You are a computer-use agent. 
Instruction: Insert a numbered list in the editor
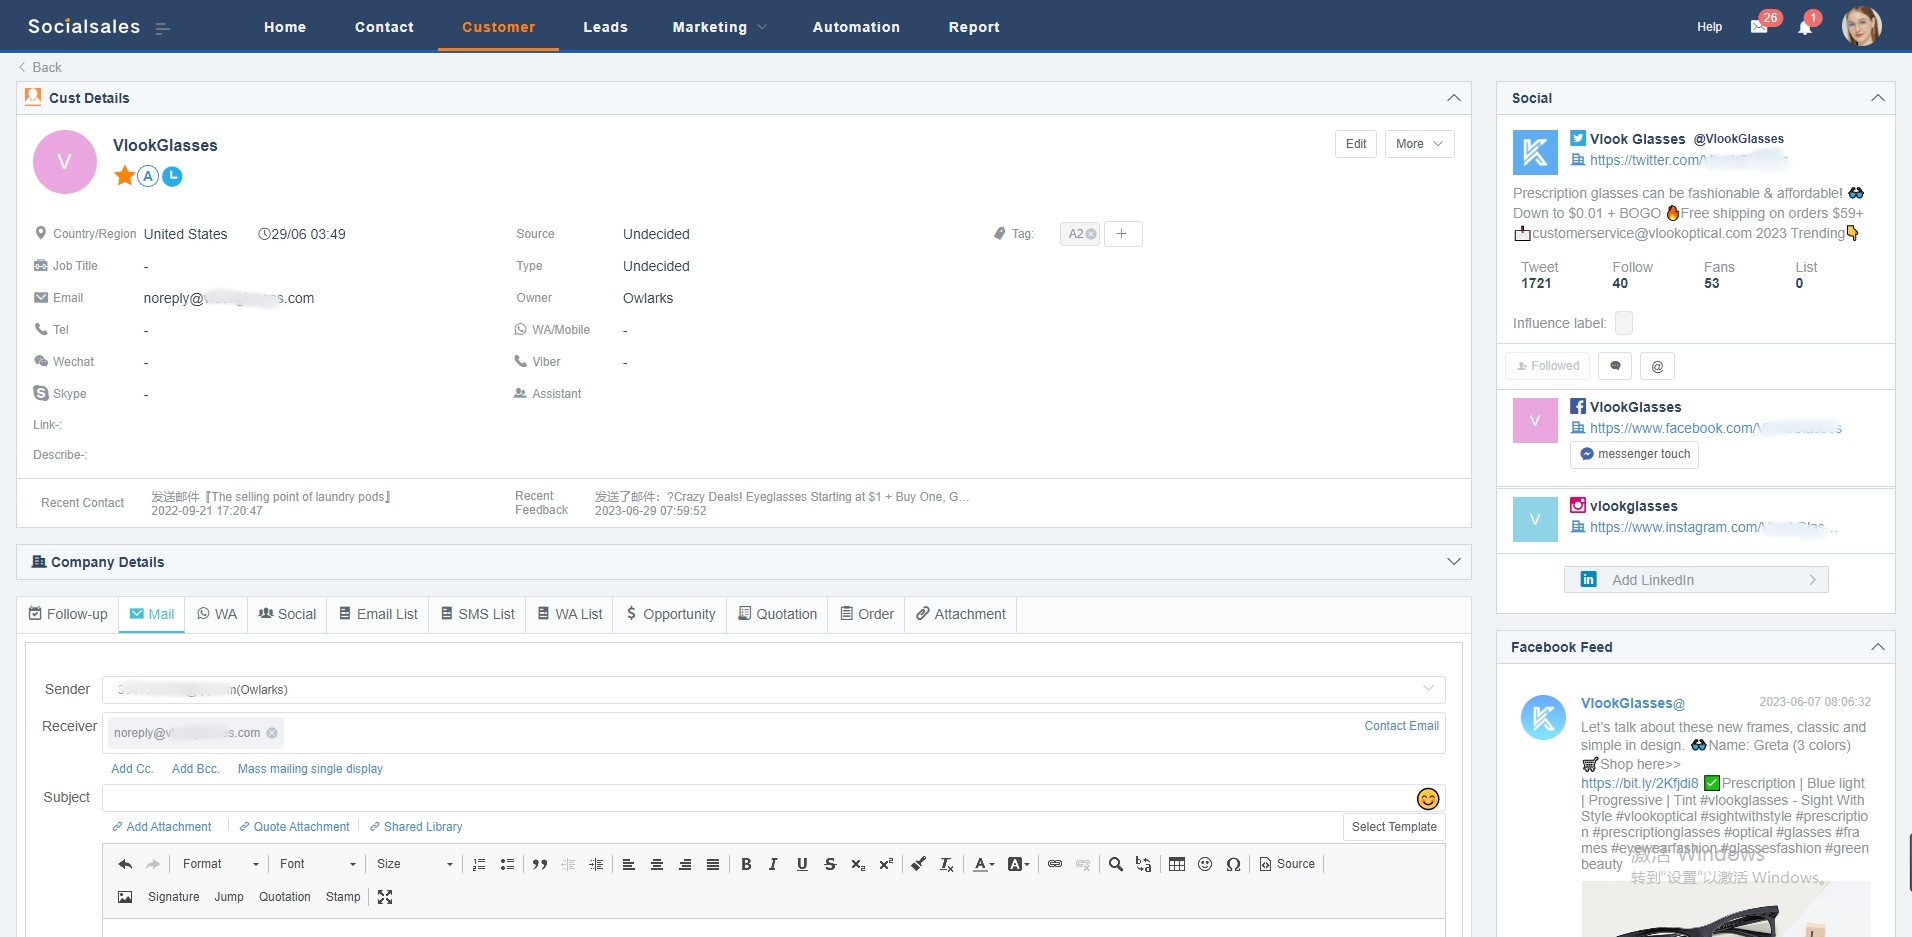click(x=479, y=864)
